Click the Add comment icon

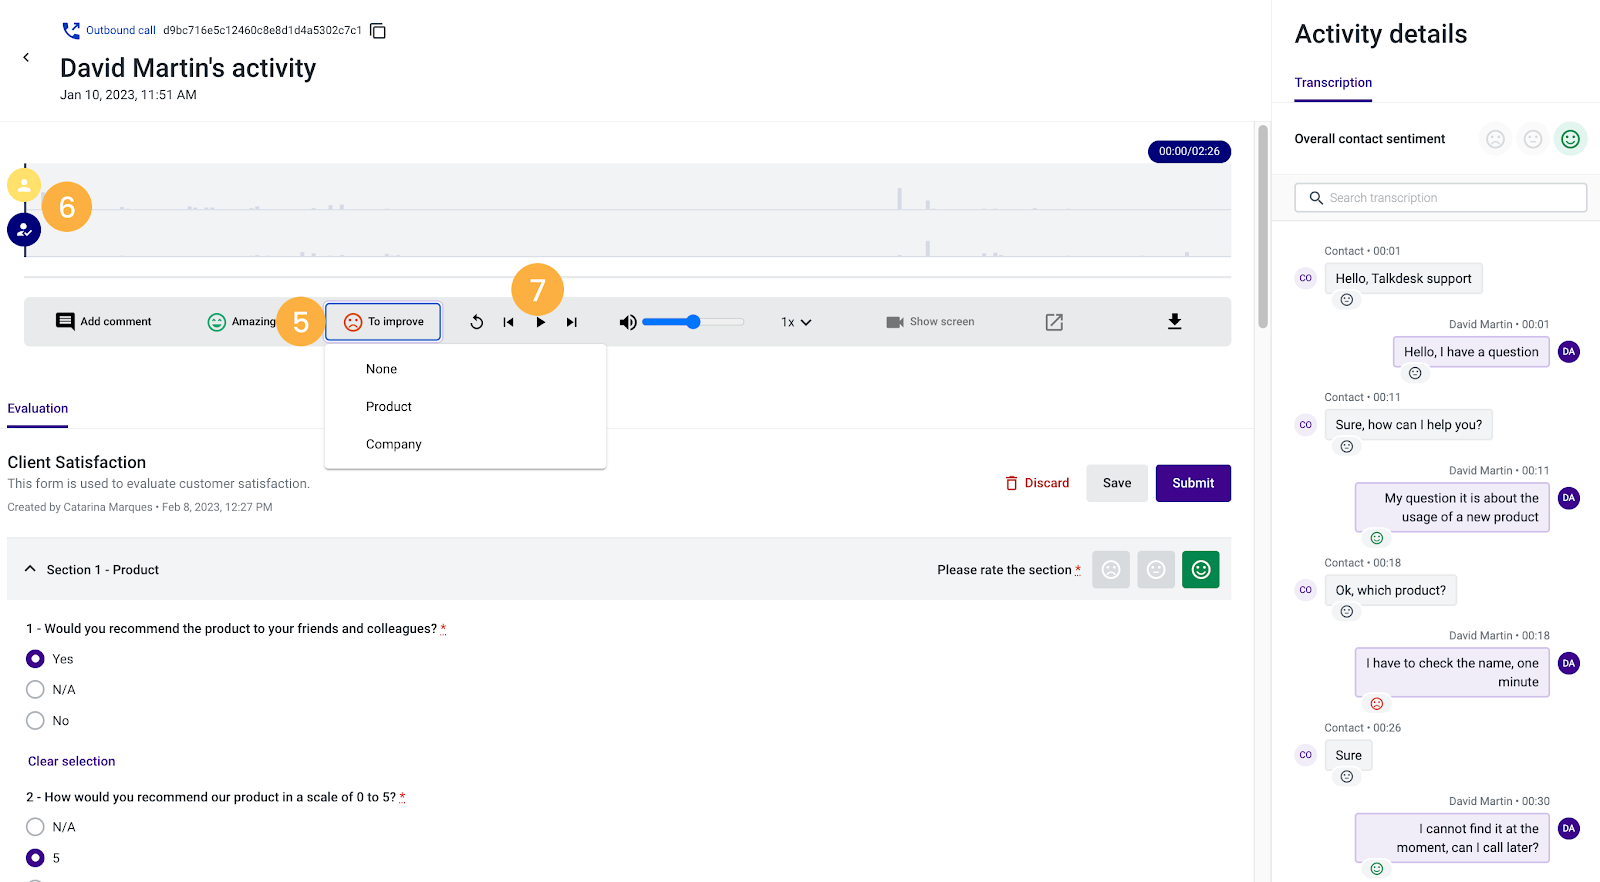(65, 322)
